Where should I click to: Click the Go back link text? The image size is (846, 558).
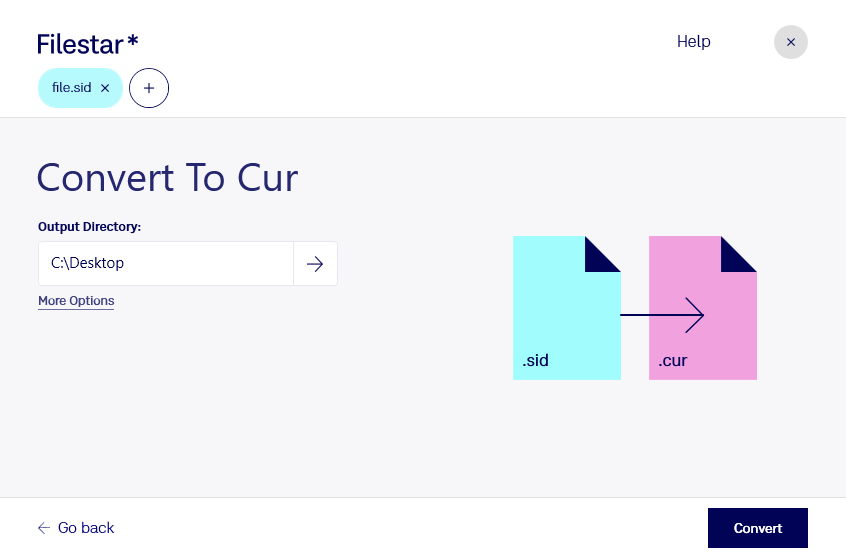click(86, 528)
